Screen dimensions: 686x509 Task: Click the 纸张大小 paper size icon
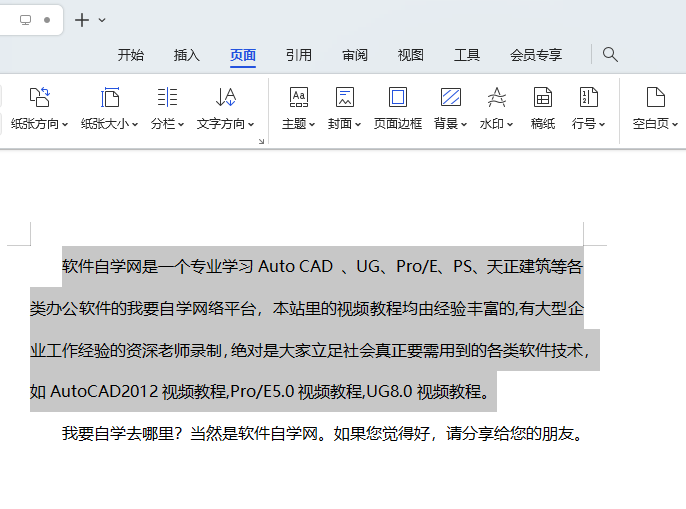(109, 97)
